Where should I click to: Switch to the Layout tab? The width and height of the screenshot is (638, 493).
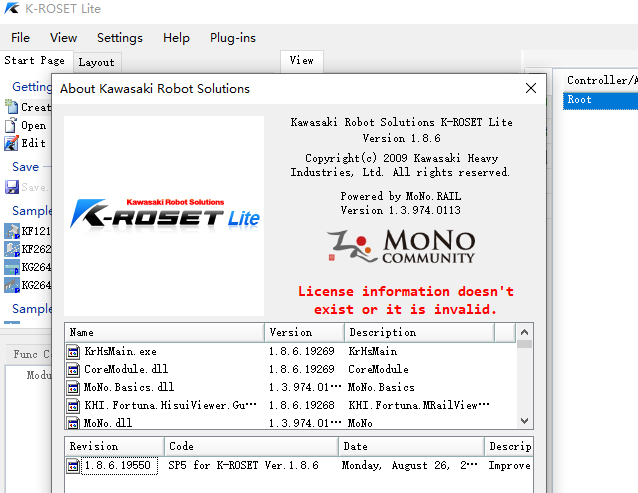(x=96, y=62)
